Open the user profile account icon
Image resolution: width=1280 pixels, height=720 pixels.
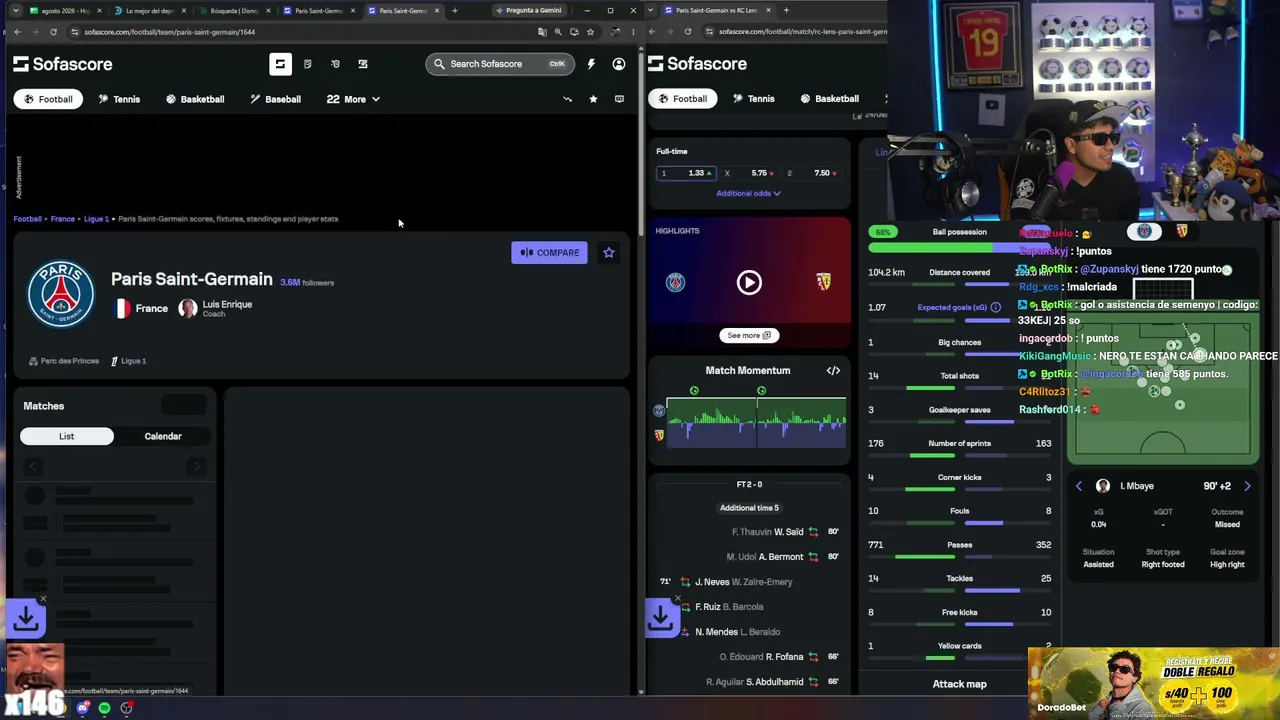tap(619, 64)
